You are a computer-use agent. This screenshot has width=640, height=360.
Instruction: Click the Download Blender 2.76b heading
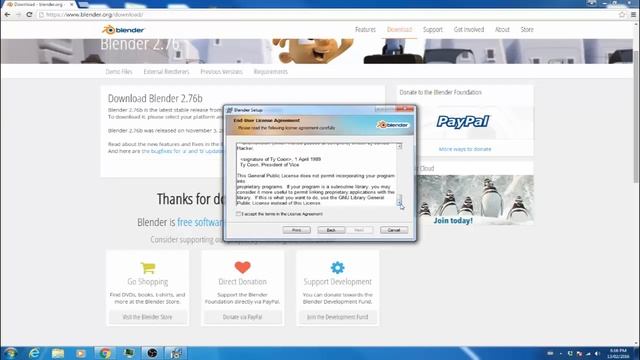pyautogui.click(x=155, y=98)
